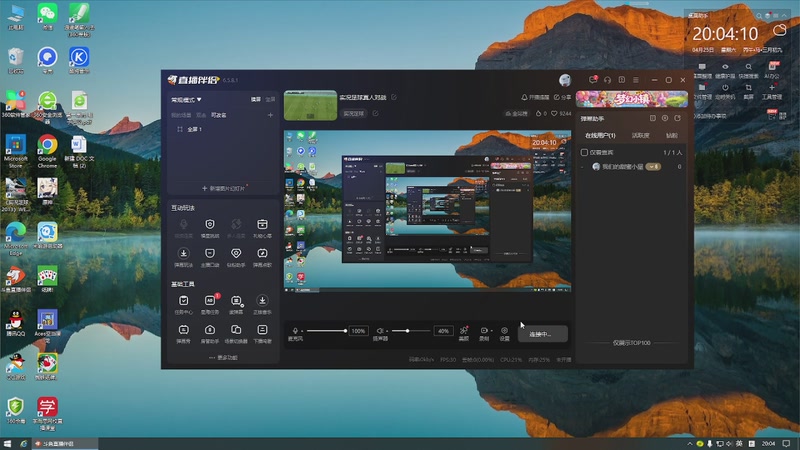The height and width of the screenshot is (450, 800).
Task: Select the rightmost tab in 弹幕助手 panel
Action: pos(671,136)
